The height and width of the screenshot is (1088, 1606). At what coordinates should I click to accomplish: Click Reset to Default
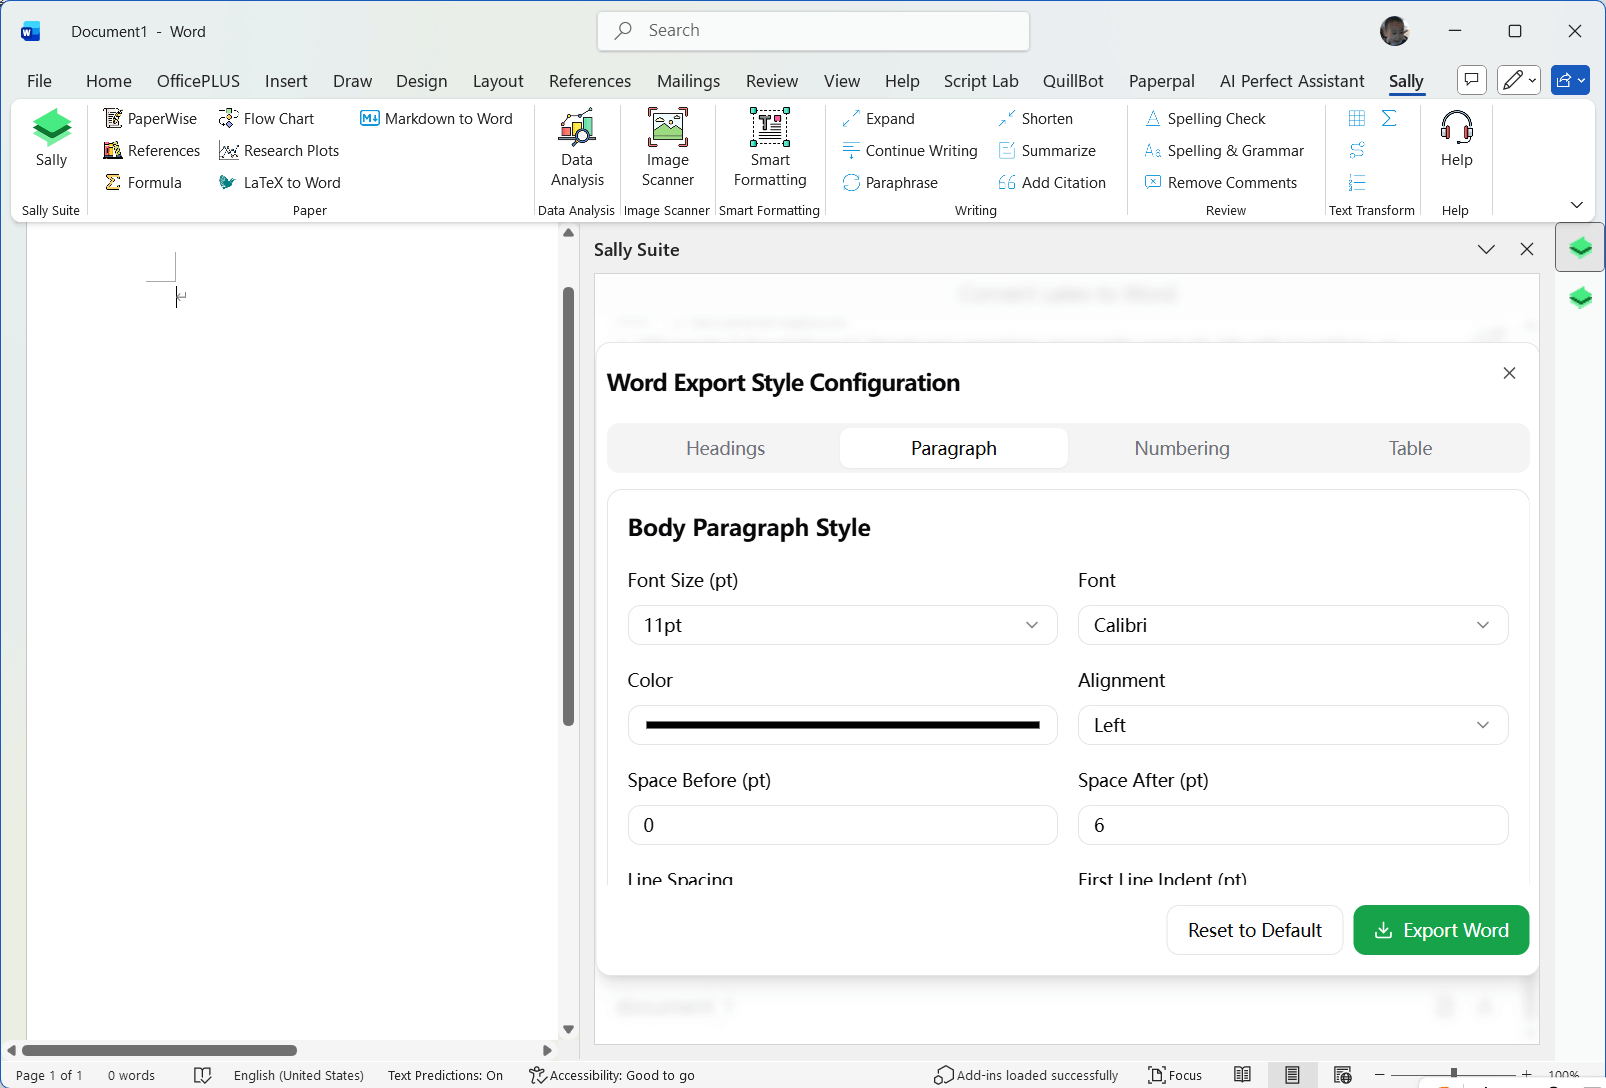click(1254, 930)
